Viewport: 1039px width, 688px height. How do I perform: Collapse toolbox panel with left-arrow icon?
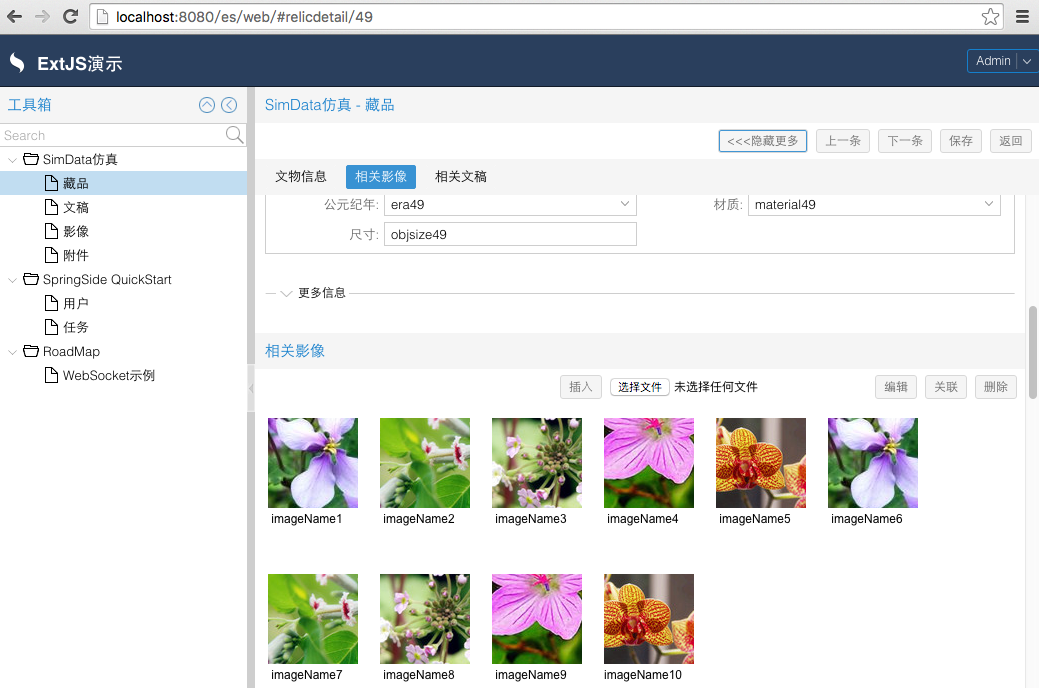click(x=229, y=105)
